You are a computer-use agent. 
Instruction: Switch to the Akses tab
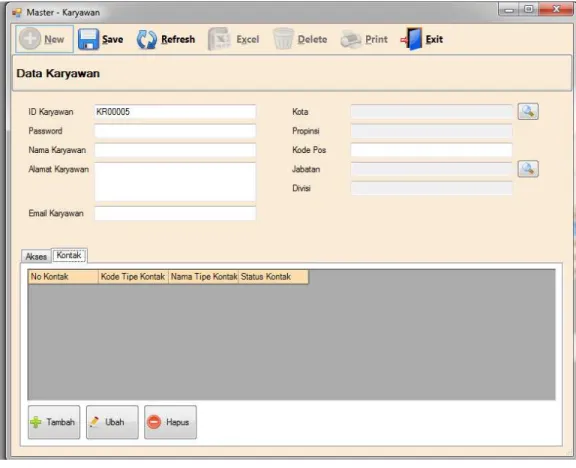pos(36,256)
